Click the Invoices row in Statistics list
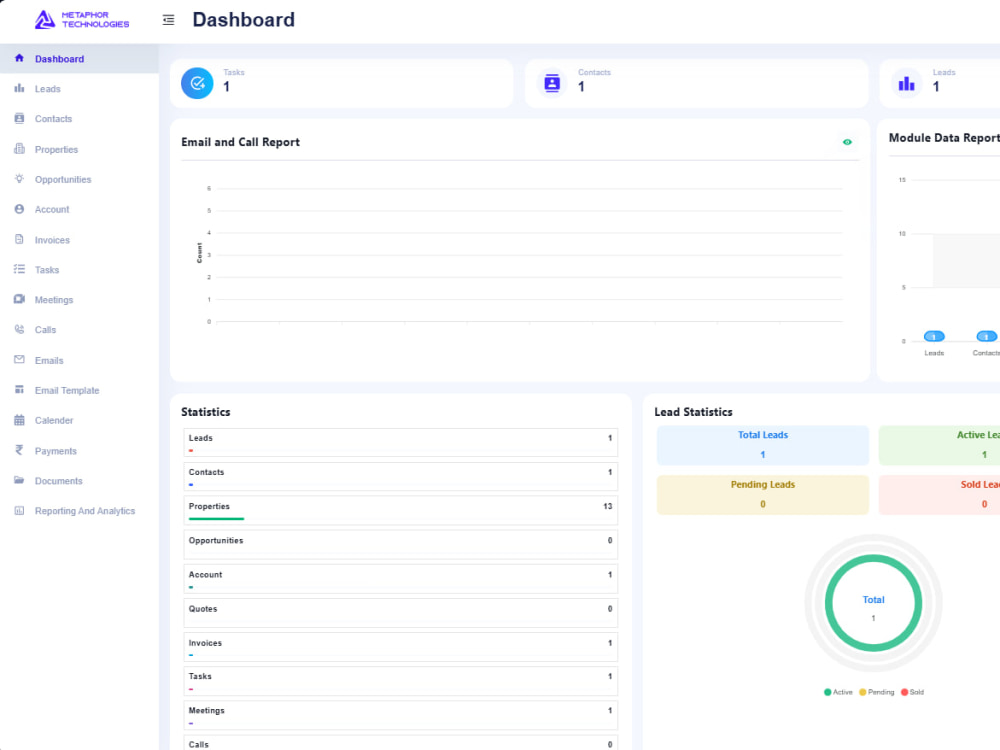Viewport: 1000px width, 750px height. [401, 647]
